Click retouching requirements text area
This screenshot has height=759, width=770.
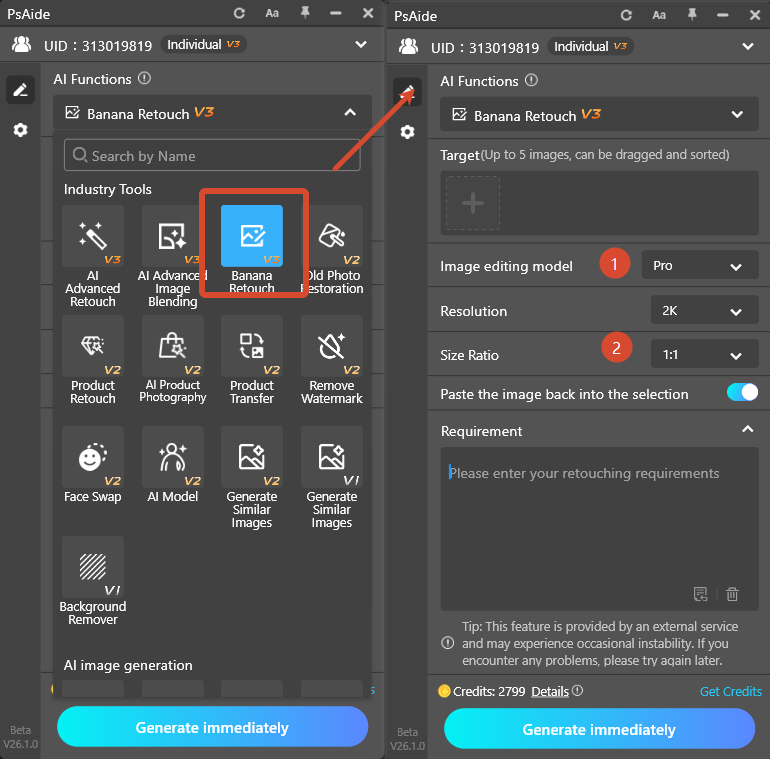[600, 528]
